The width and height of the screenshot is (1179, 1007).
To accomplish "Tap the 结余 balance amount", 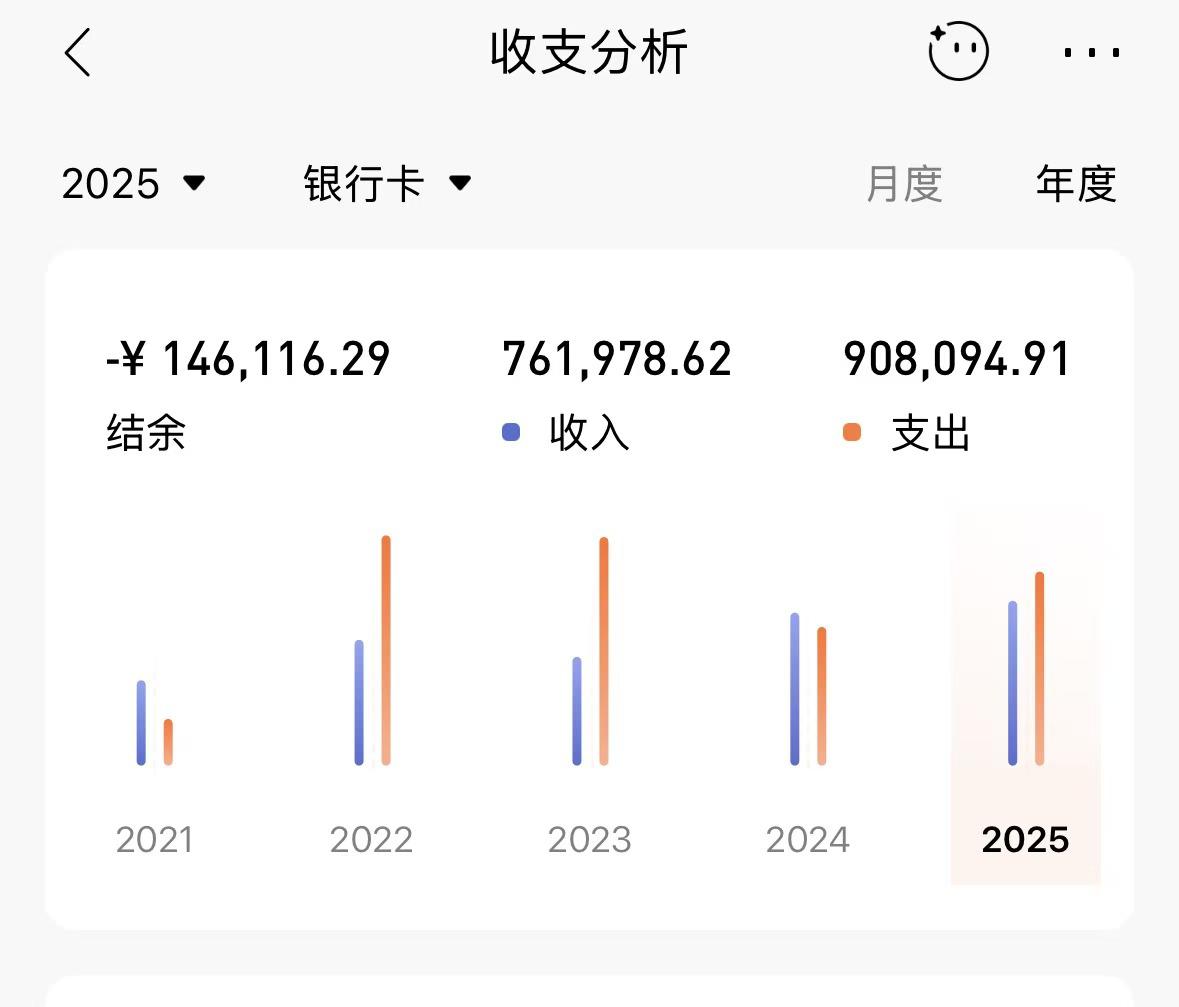I will click(x=248, y=360).
